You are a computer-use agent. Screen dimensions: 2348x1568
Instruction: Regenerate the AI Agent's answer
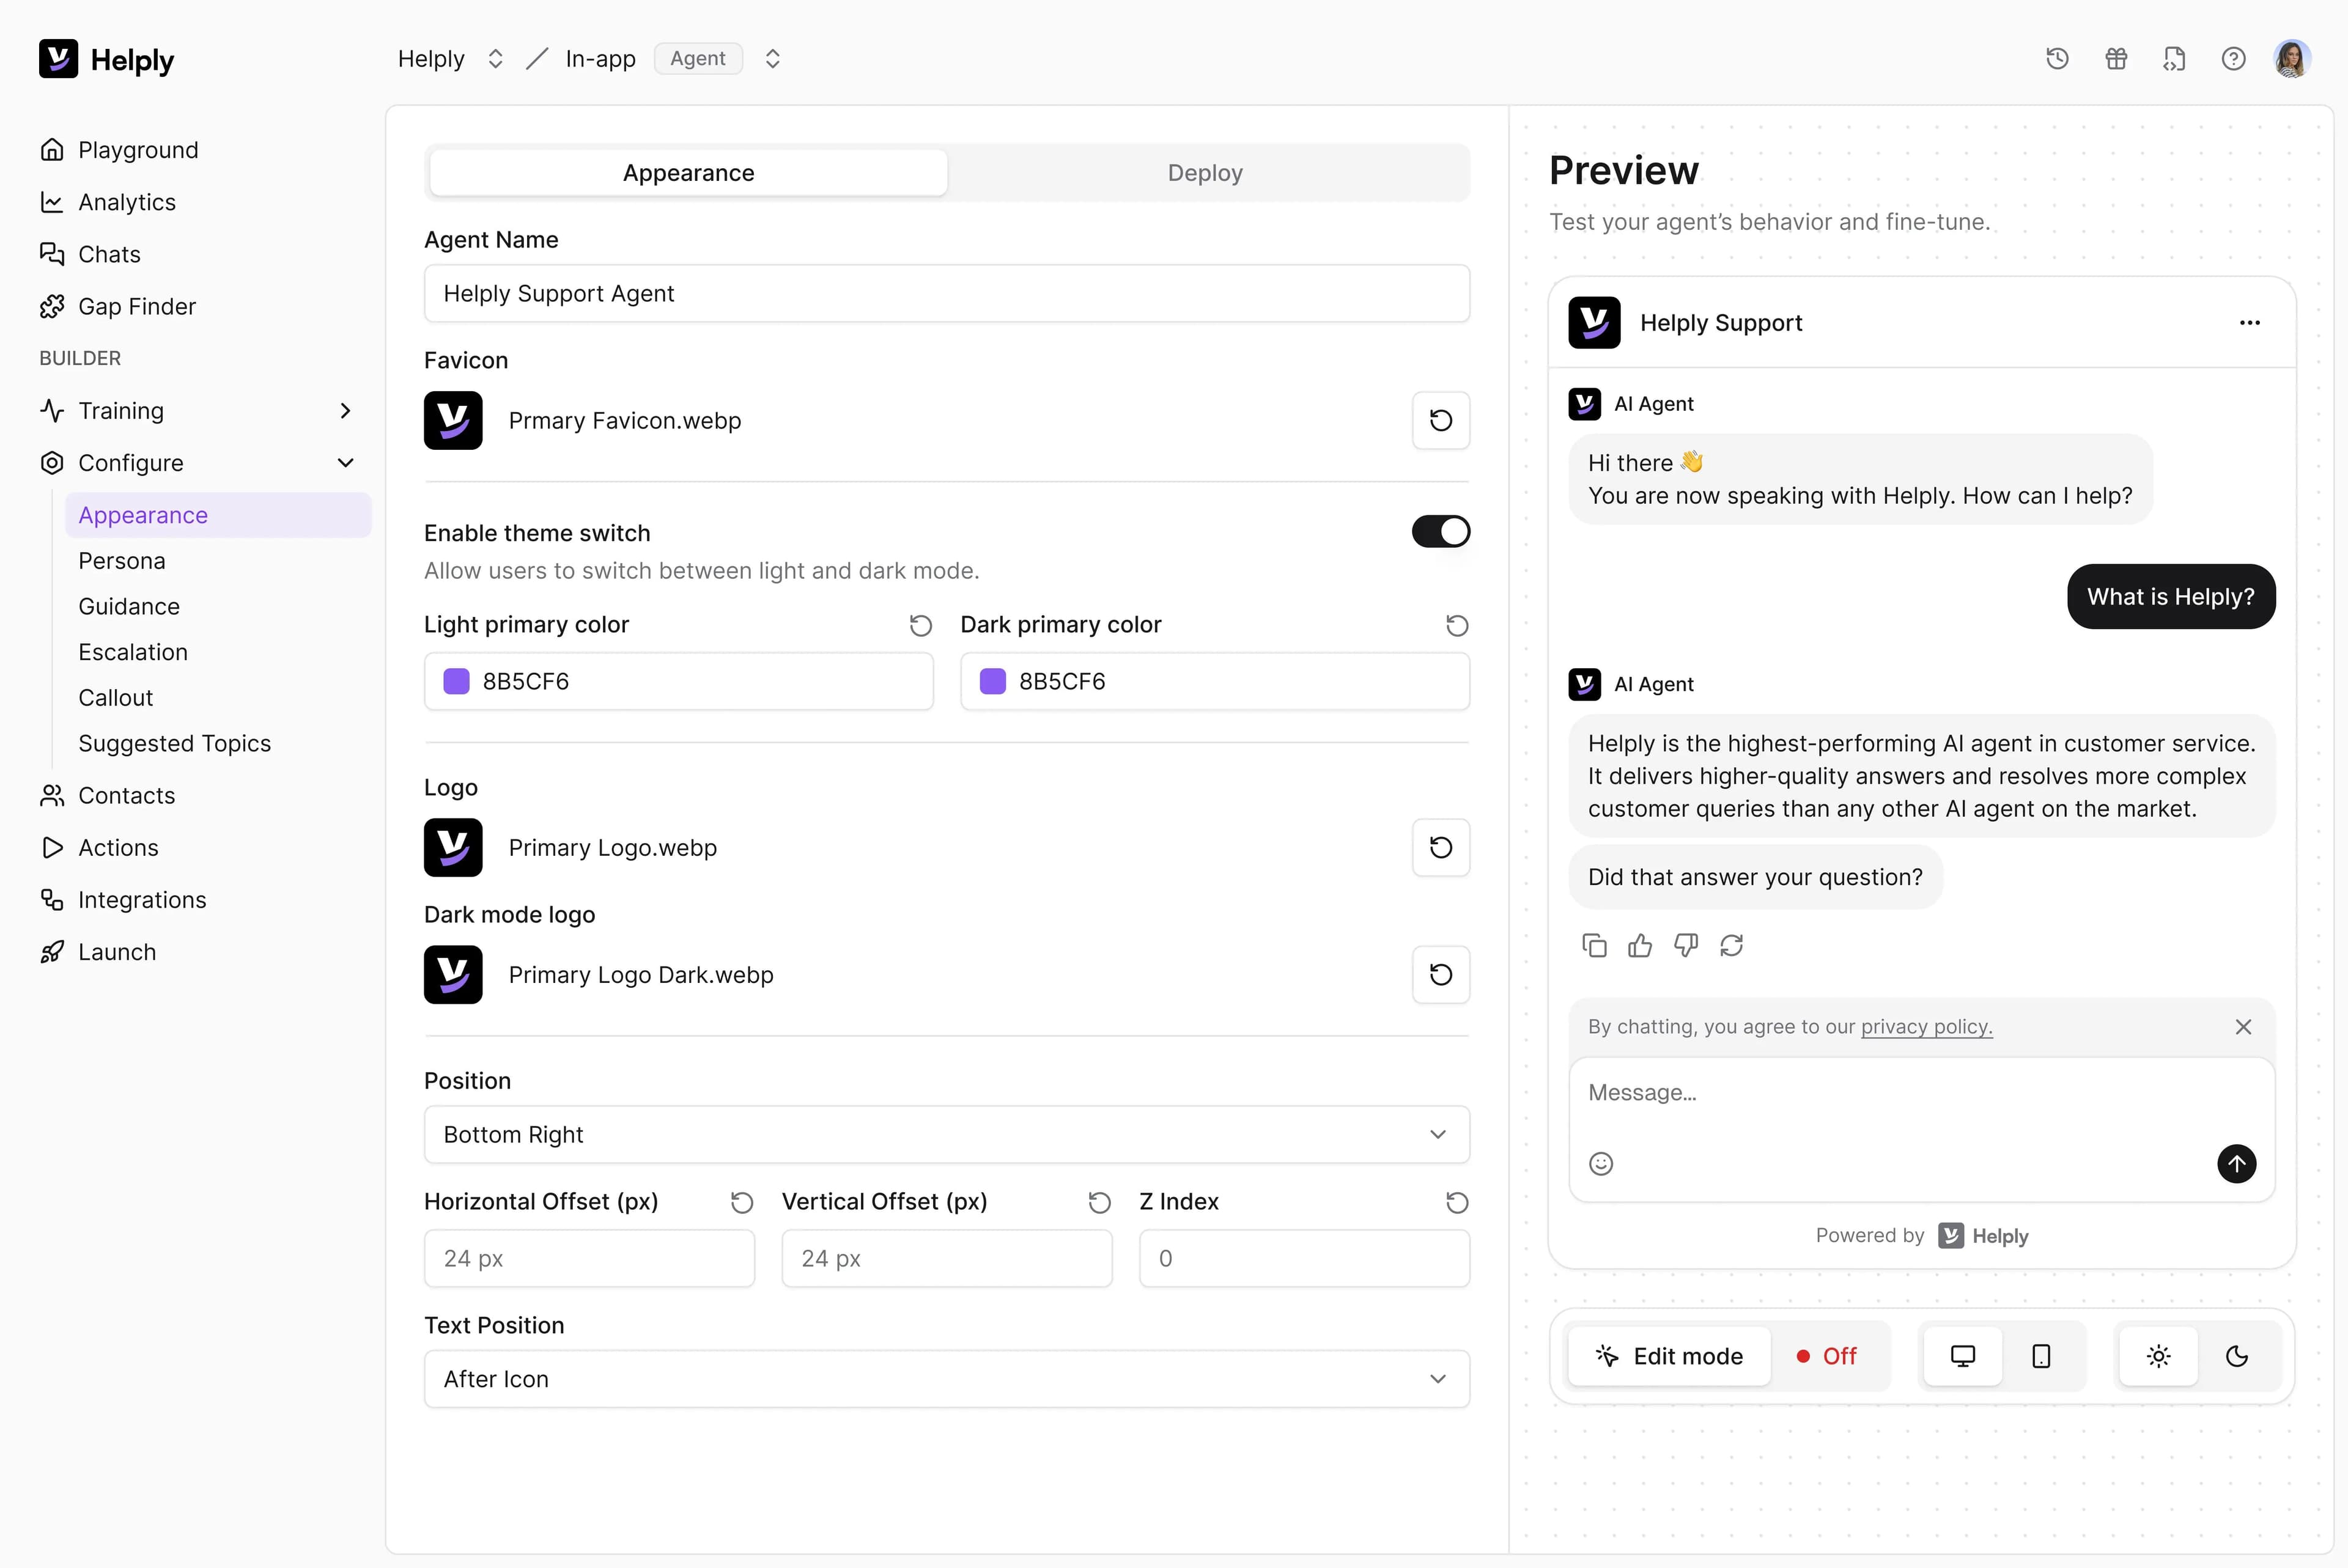click(1733, 945)
